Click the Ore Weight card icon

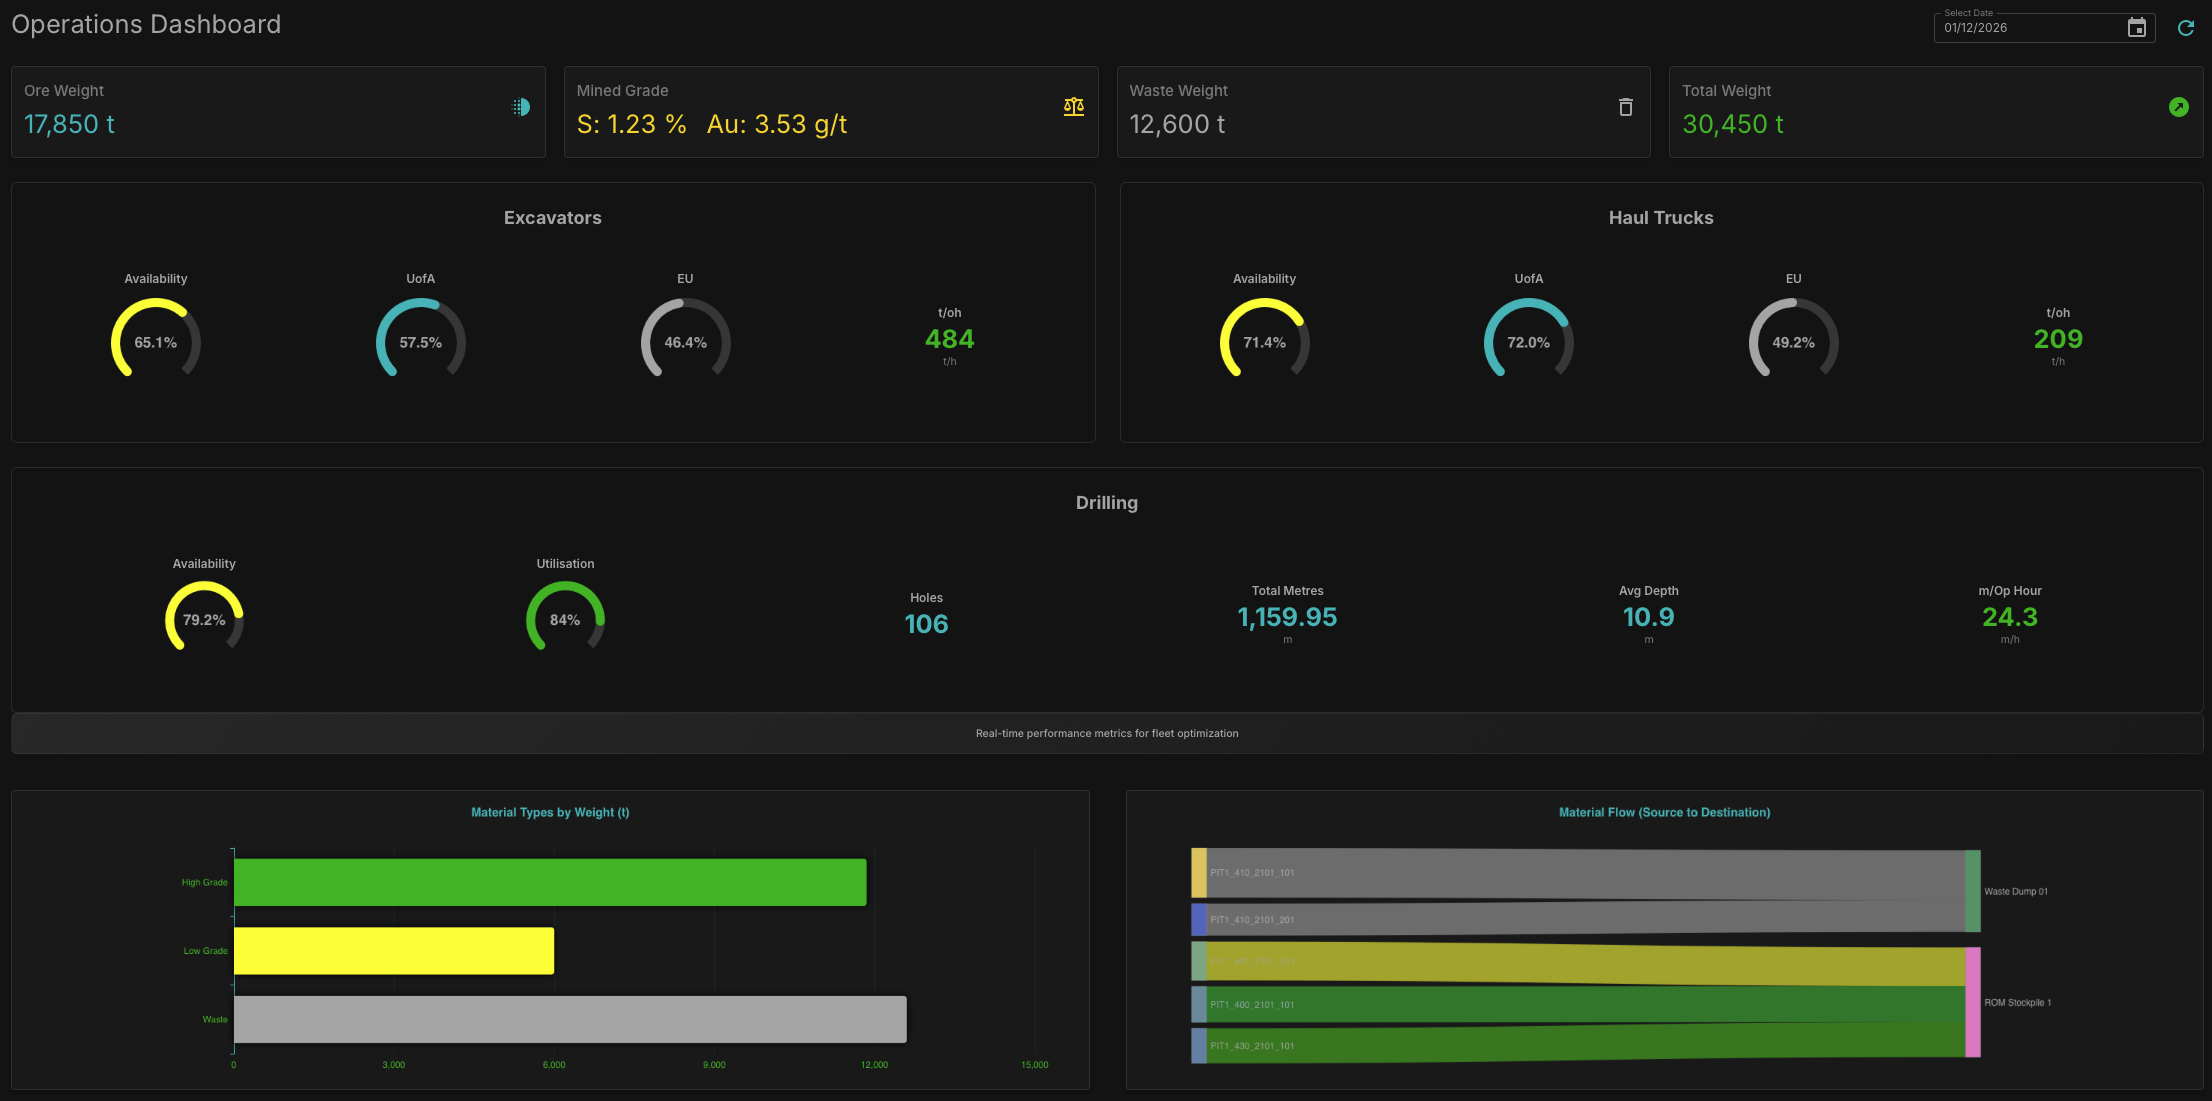[521, 107]
